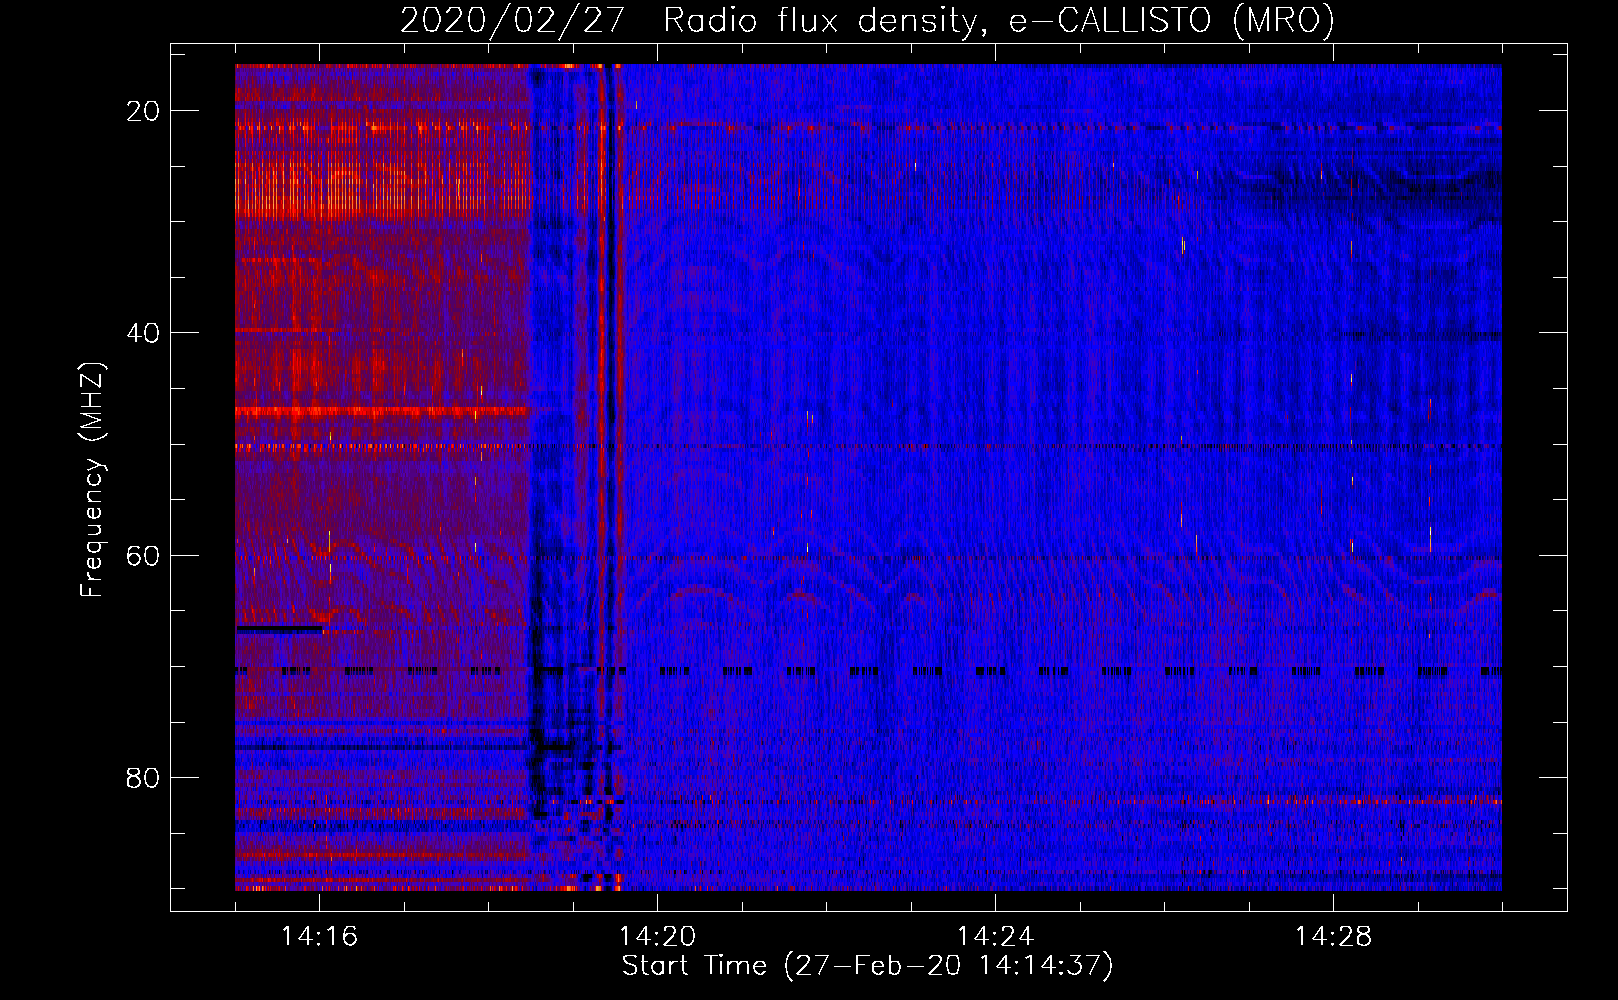Click the "Frequency (MHZ)" axis label
Screen dimensions: 1618x1000
[92, 479]
